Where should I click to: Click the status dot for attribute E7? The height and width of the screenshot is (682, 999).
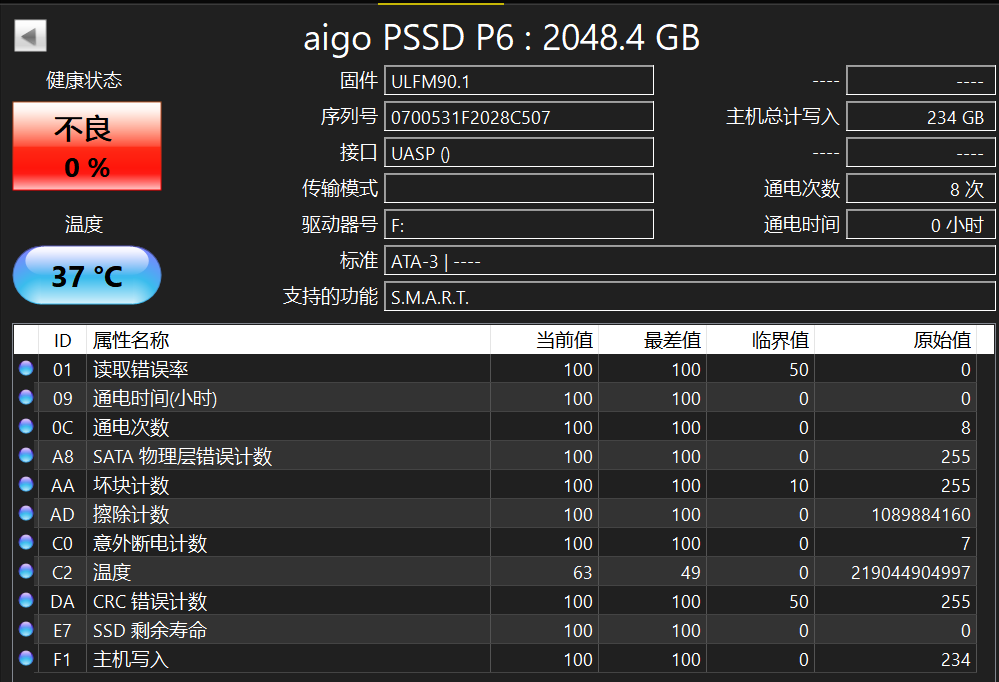26,629
